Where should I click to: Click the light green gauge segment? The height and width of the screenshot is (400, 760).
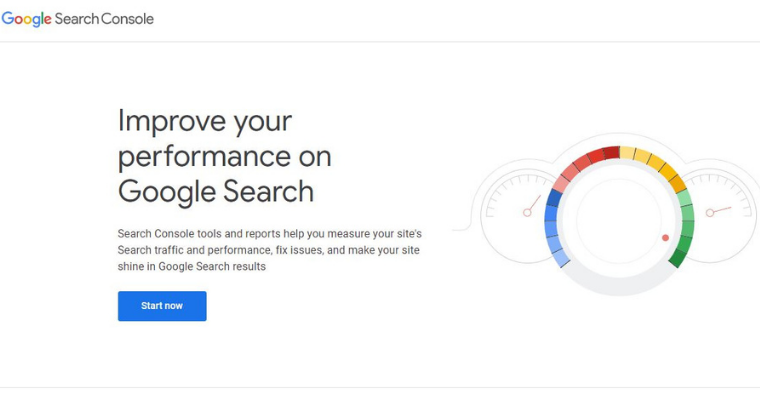pyautogui.click(x=684, y=198)
